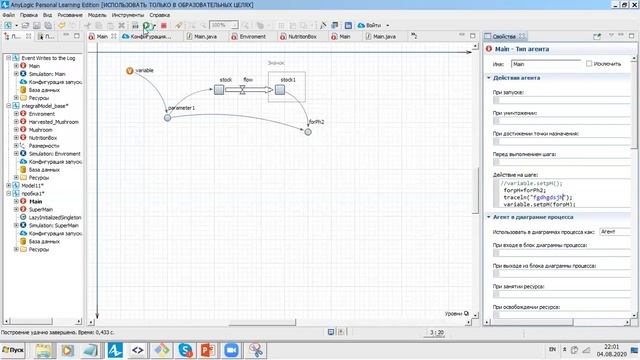Collapse the Агент в диаграмме процесса section
The height and width of the screenshot is (360, 640).
click(x=489, y=217)
